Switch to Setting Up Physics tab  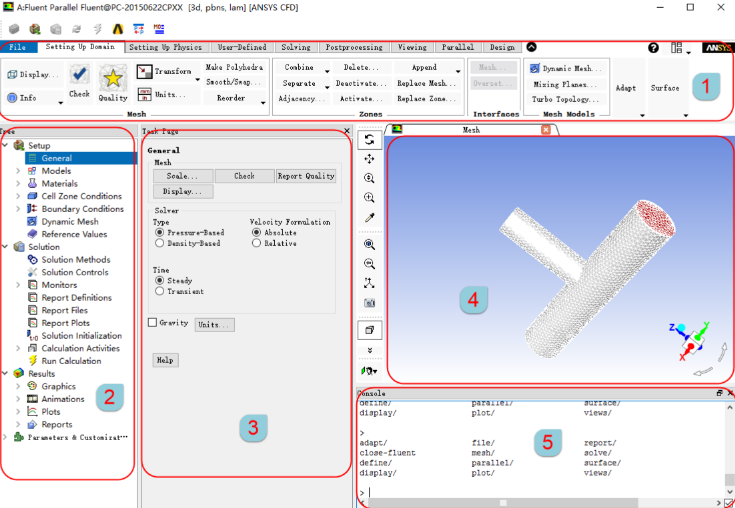click(165, 47)
